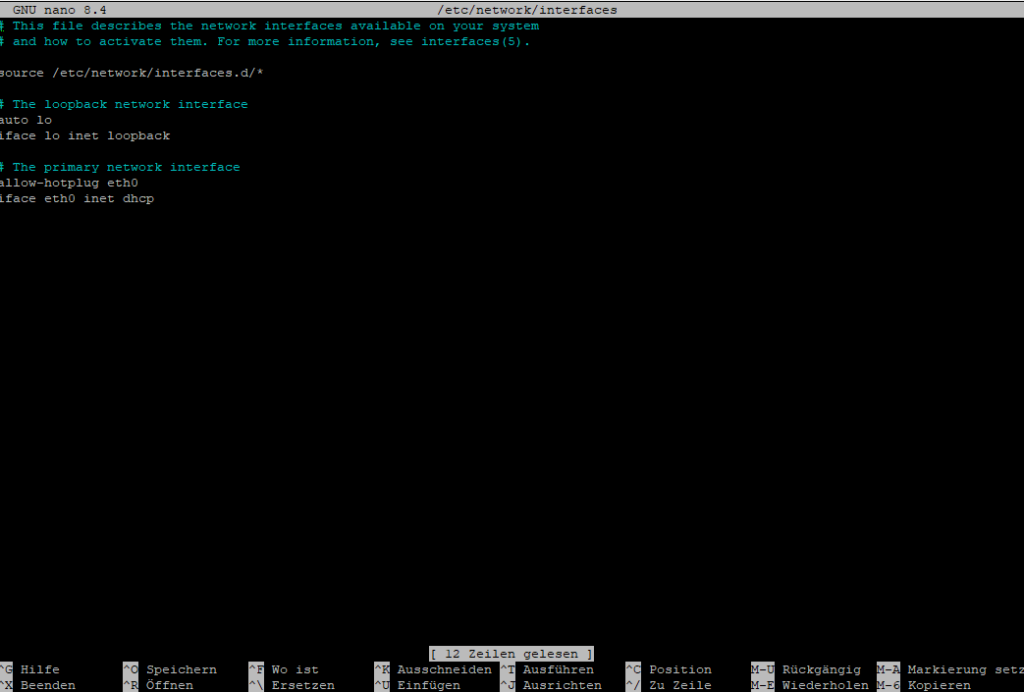The width and height of the screenshot is (1024, 692).
Task: Click the Wo ist search shortcut
Action: pos(295,670)
